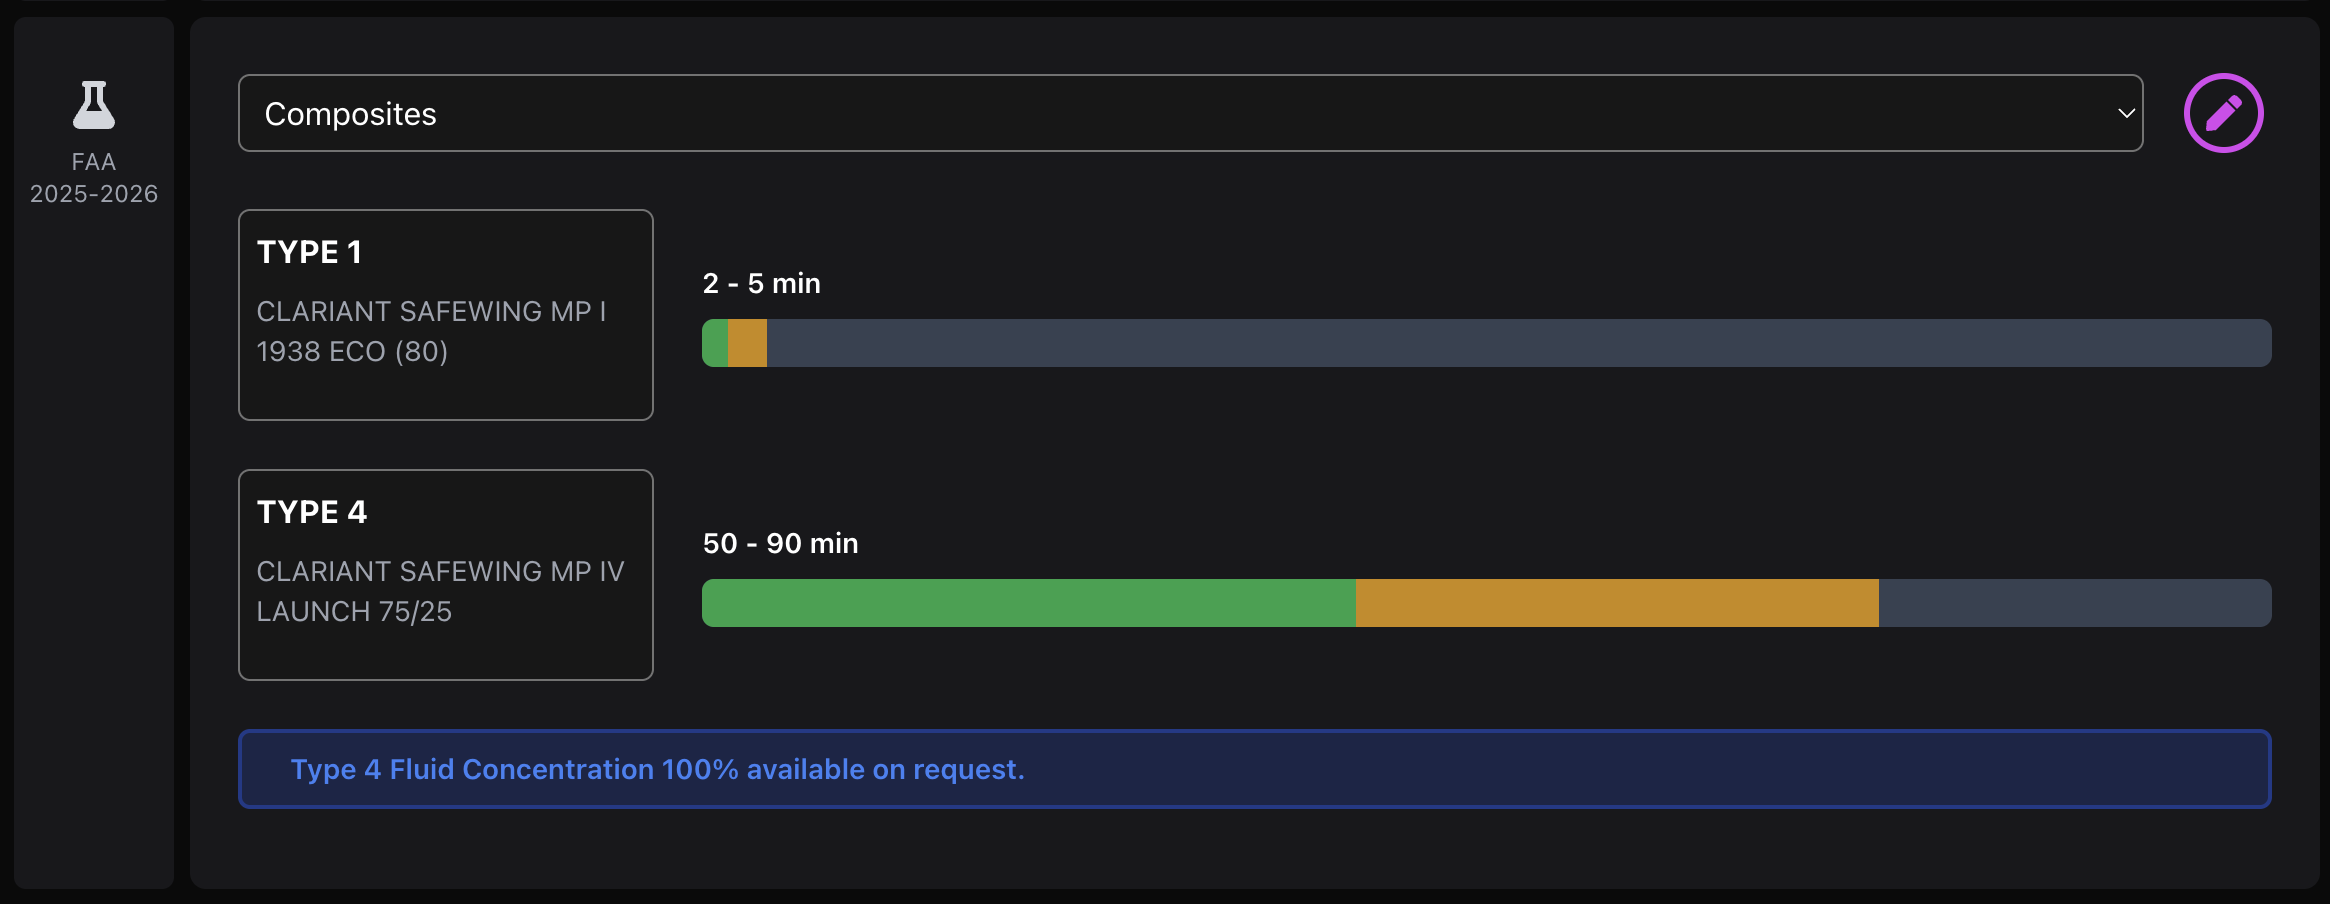Click the Type 4 Fluid Concentration notice
The height and width of the screenshot is (904, 2330).
point(657,769)
